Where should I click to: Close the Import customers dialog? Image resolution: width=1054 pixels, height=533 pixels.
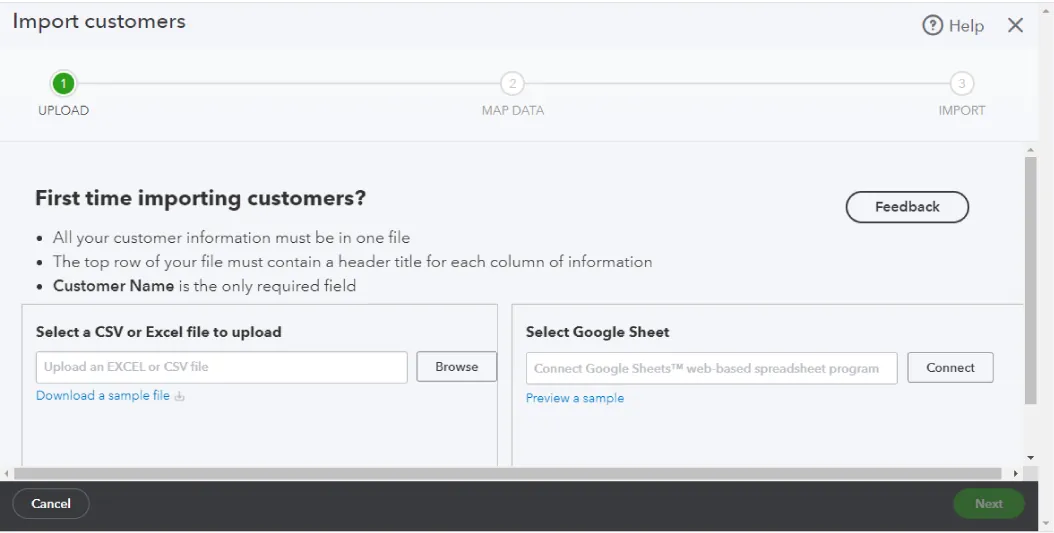(x=1015, y=26)
